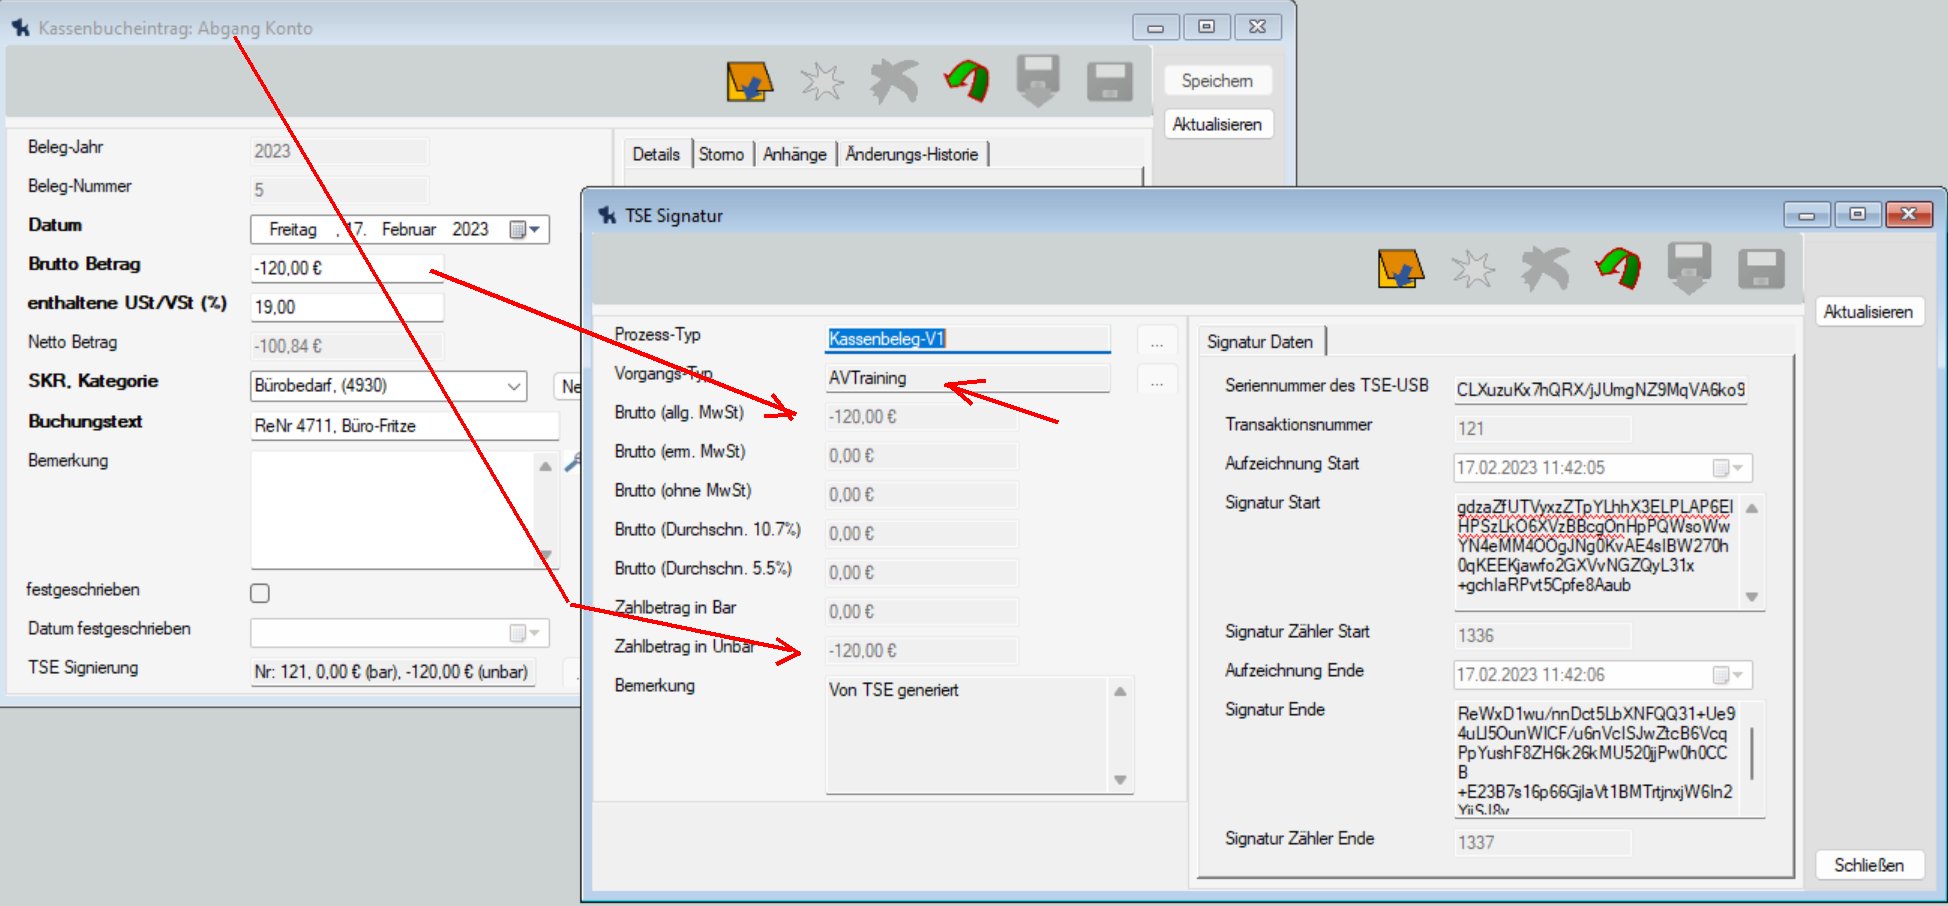Switch to the Storno tab

click(x=721, y=154)
